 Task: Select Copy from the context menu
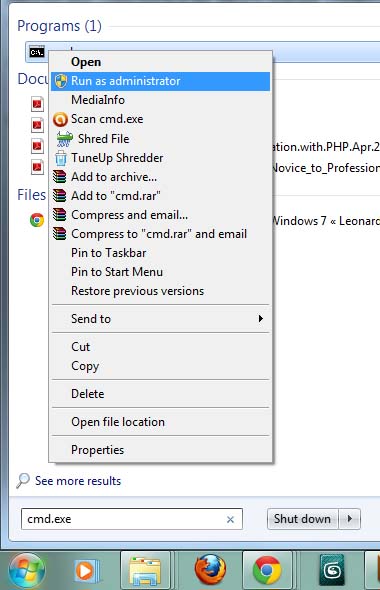coord(161,366)
